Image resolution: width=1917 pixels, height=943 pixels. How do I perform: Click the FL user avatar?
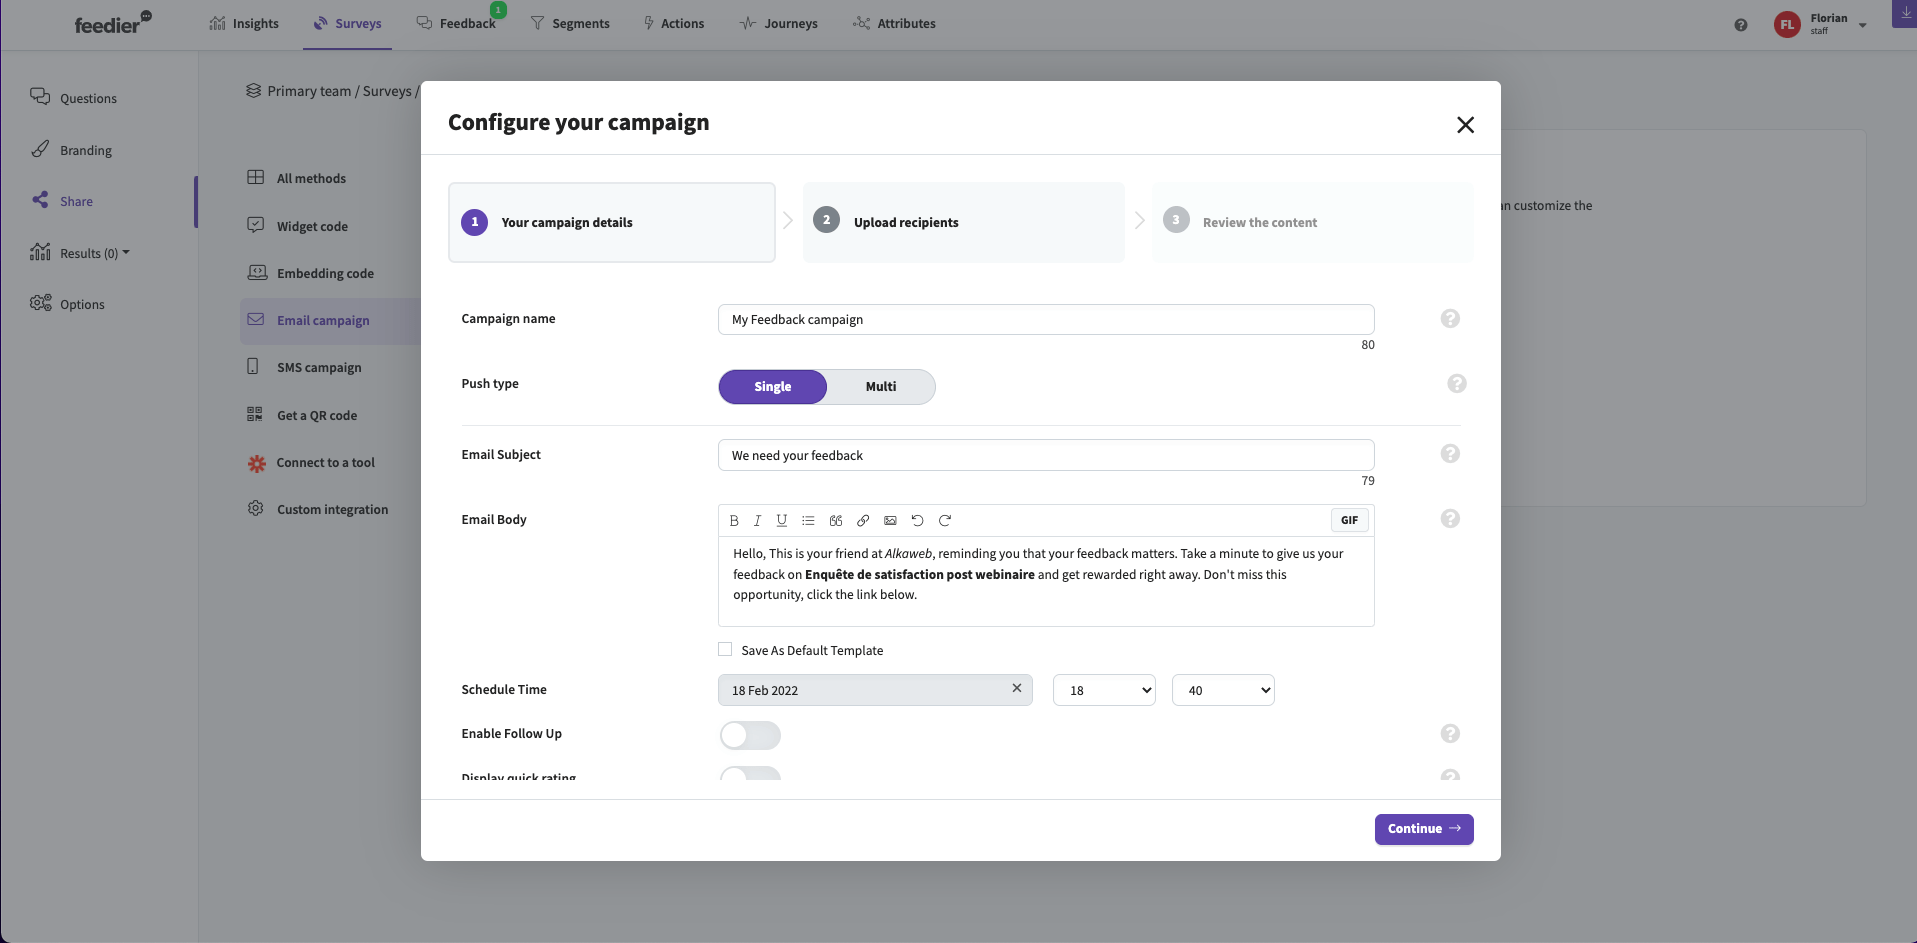1787,24
